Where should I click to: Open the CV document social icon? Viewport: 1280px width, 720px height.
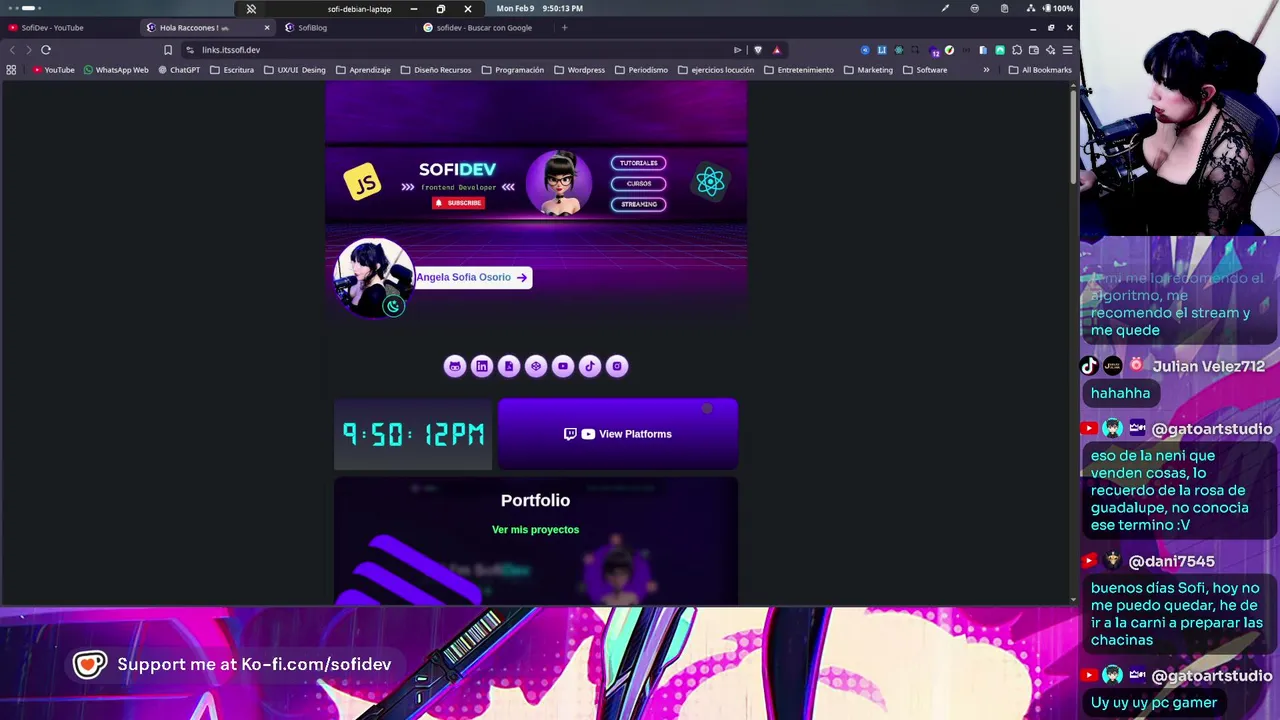[509, 366]
